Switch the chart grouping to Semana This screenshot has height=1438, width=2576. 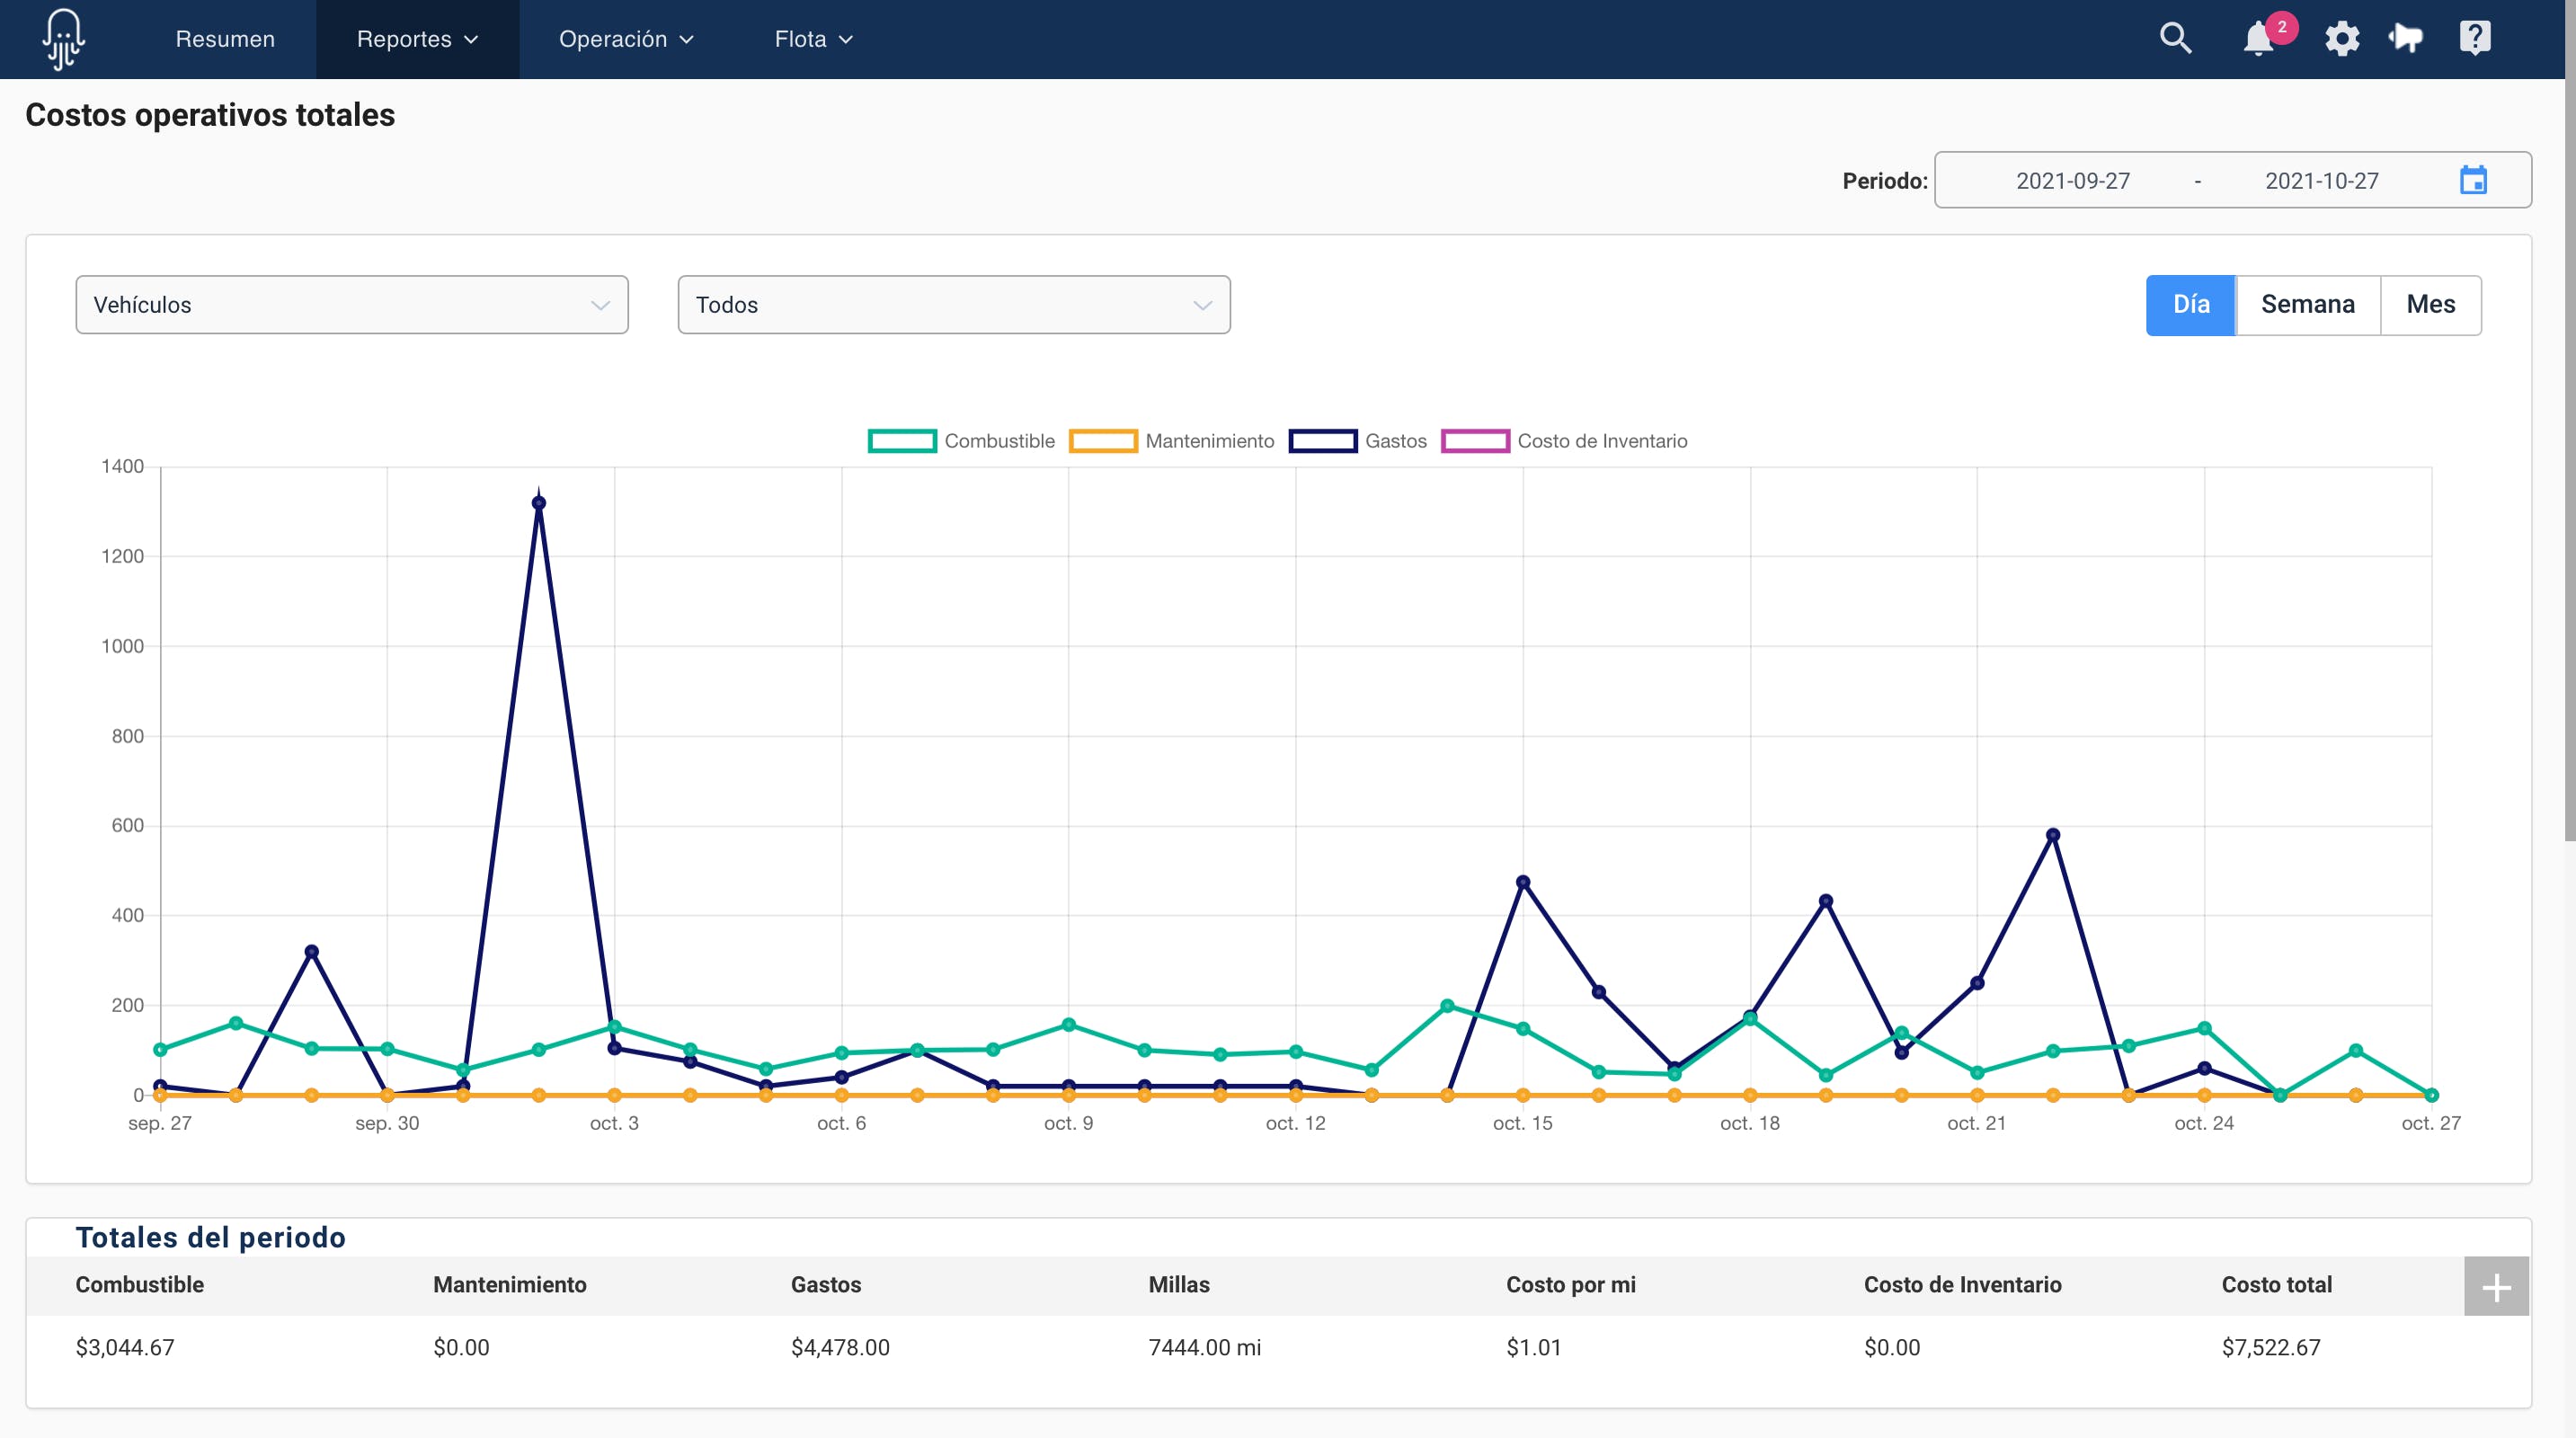click(2307, 305)
